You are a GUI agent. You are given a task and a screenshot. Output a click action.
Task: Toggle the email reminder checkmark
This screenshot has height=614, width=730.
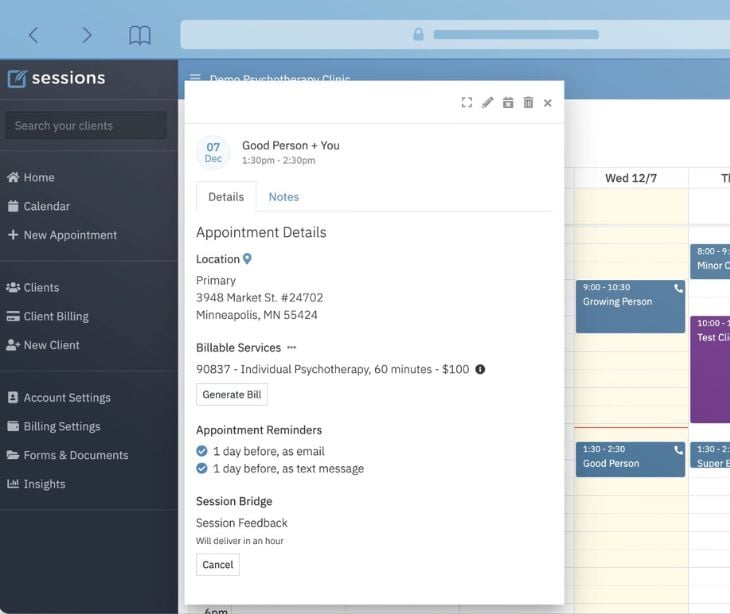202,451
